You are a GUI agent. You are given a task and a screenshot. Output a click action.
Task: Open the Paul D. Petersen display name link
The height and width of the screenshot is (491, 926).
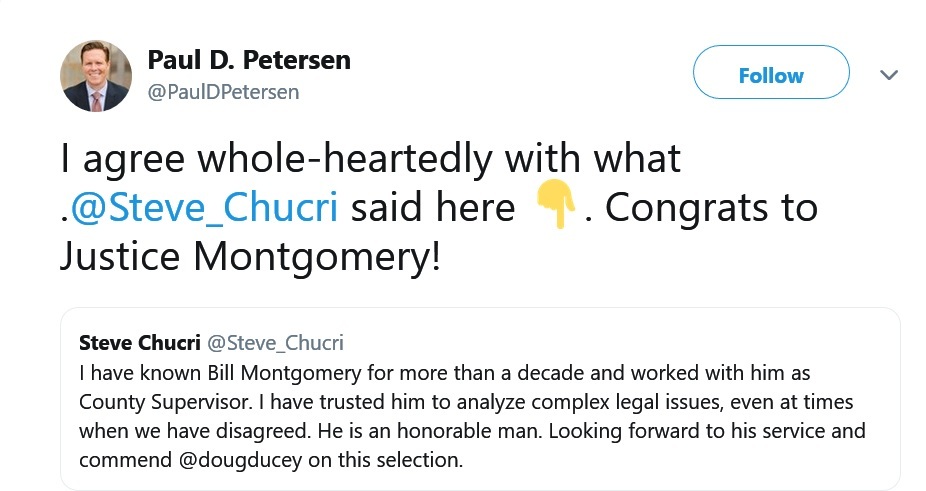(x=249, y=60)
